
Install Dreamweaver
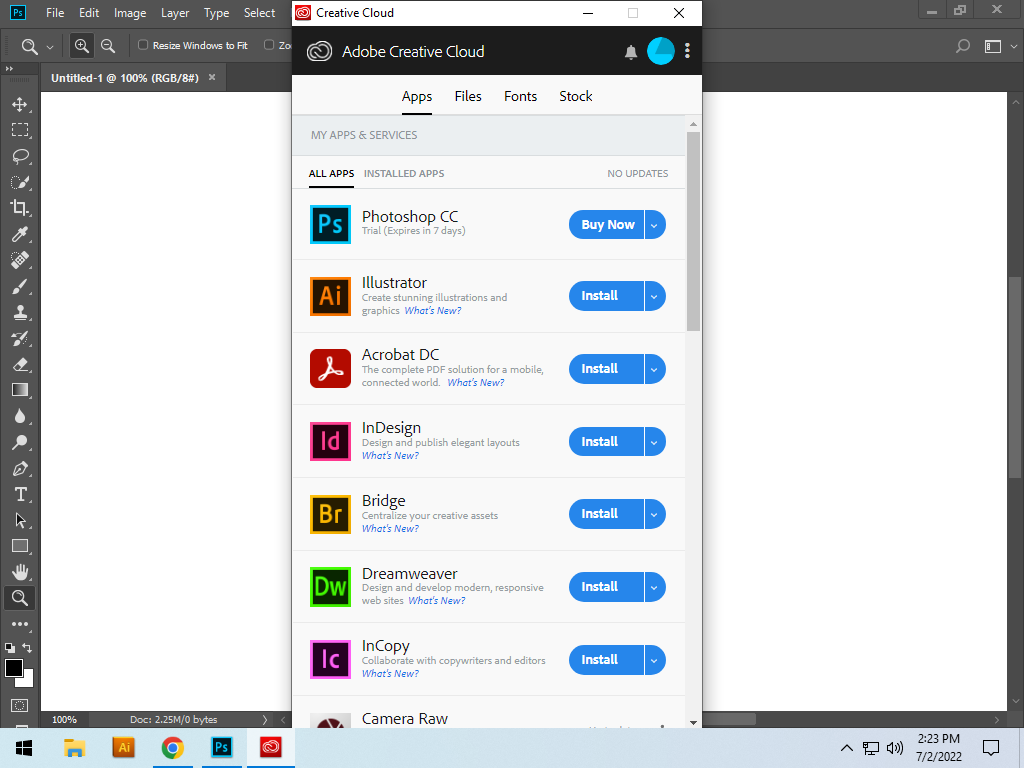pos(605,587)
